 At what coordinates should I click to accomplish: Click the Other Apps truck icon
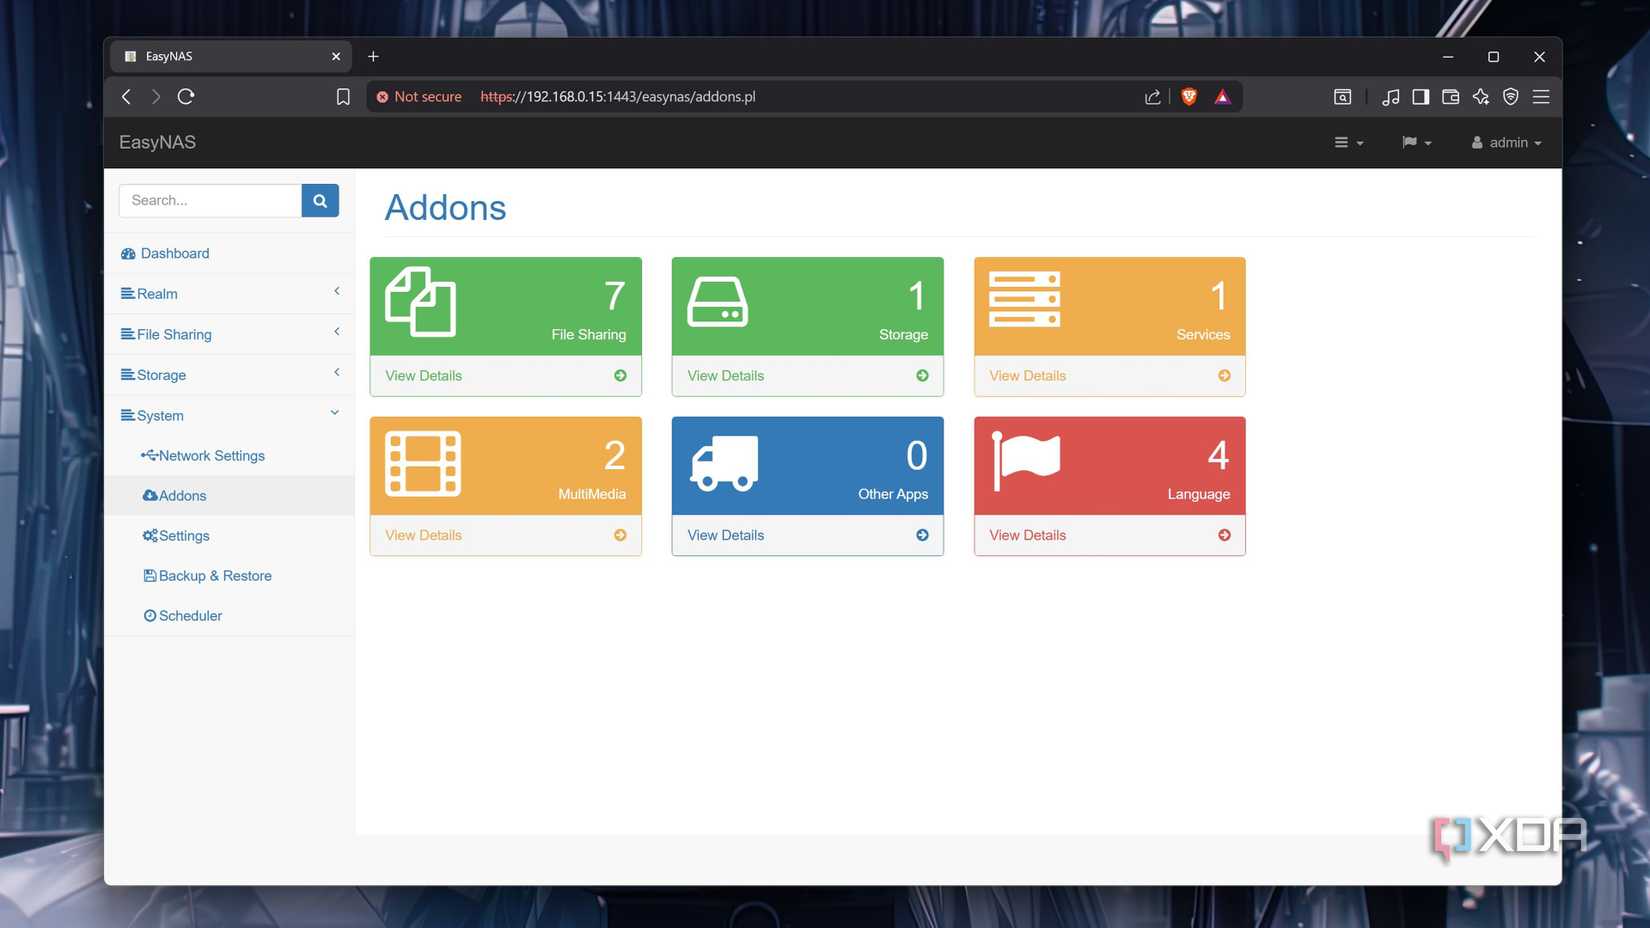pyautogui.click(x=724, y=463)
